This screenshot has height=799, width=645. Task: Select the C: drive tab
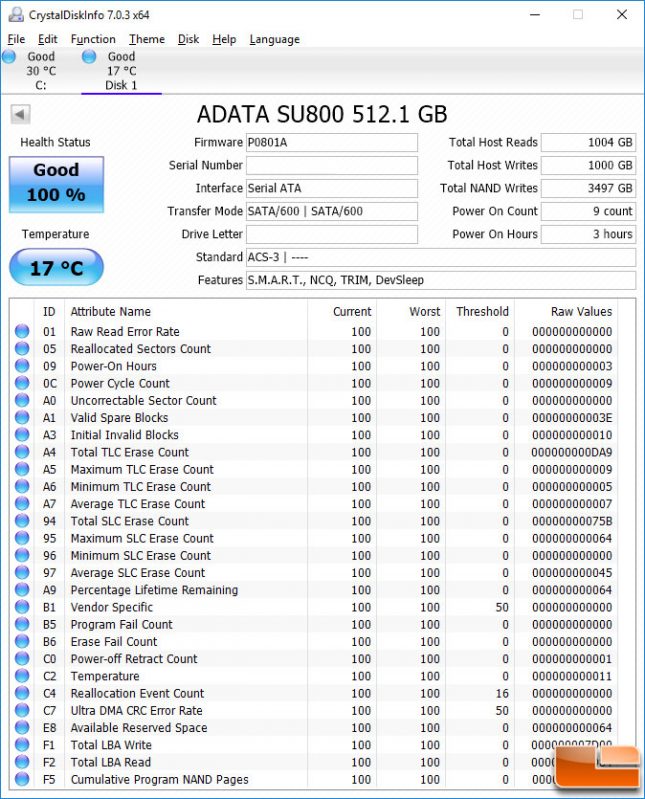pos(40,71)
